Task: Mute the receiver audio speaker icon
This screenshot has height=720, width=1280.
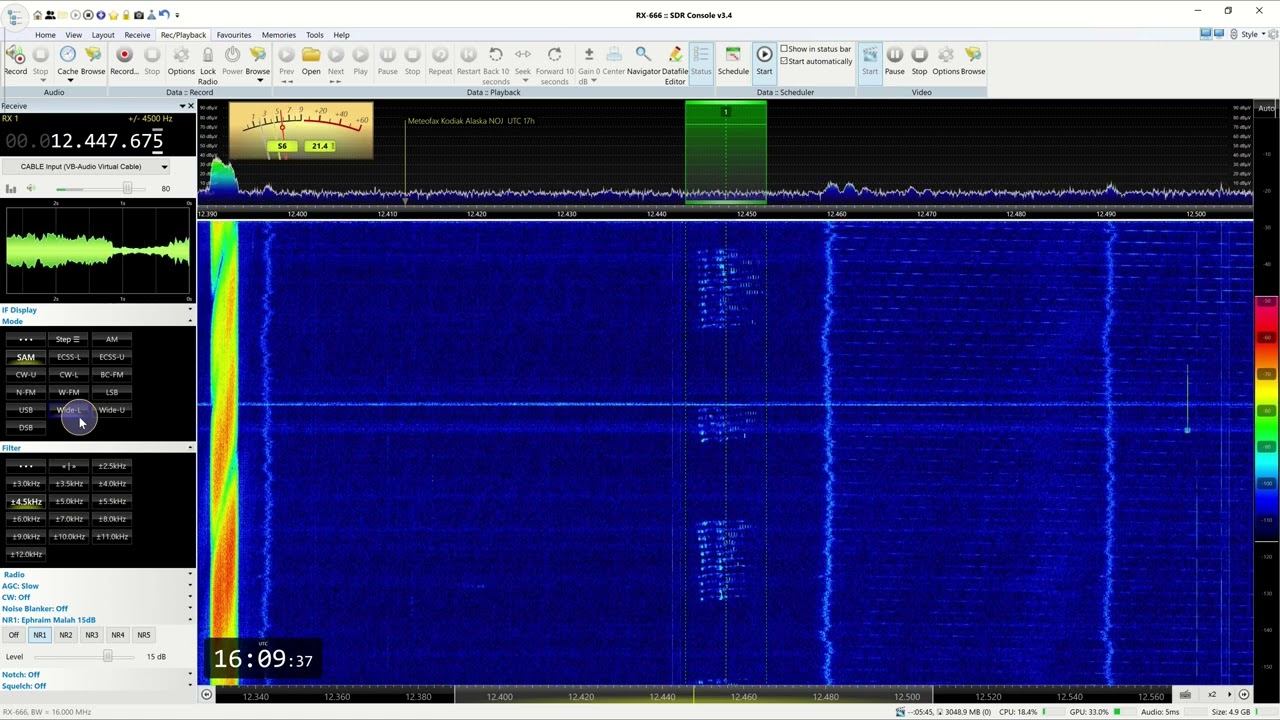Action: 30,188
